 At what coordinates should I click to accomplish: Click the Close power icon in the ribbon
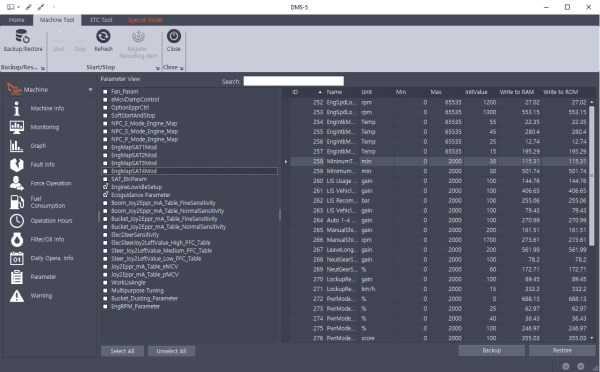[174, 36]
